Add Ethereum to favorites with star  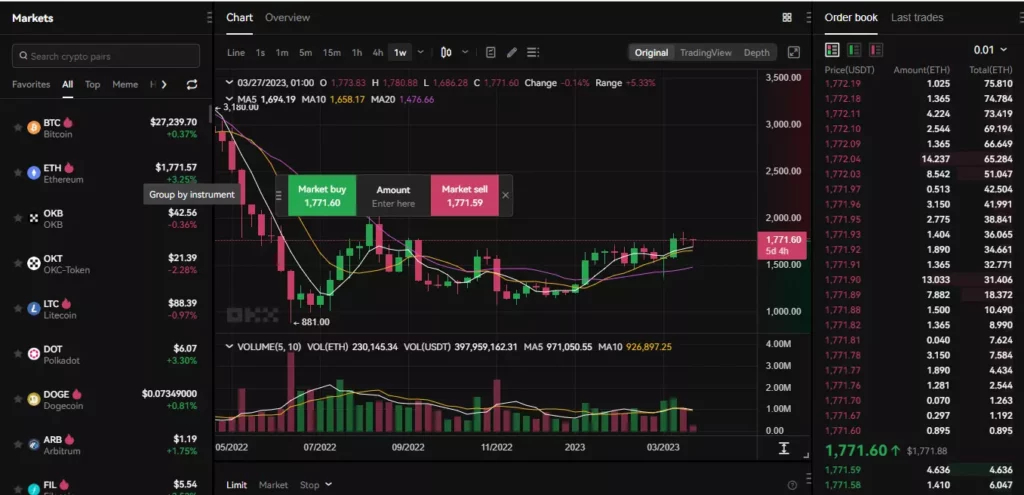[18, 173]
